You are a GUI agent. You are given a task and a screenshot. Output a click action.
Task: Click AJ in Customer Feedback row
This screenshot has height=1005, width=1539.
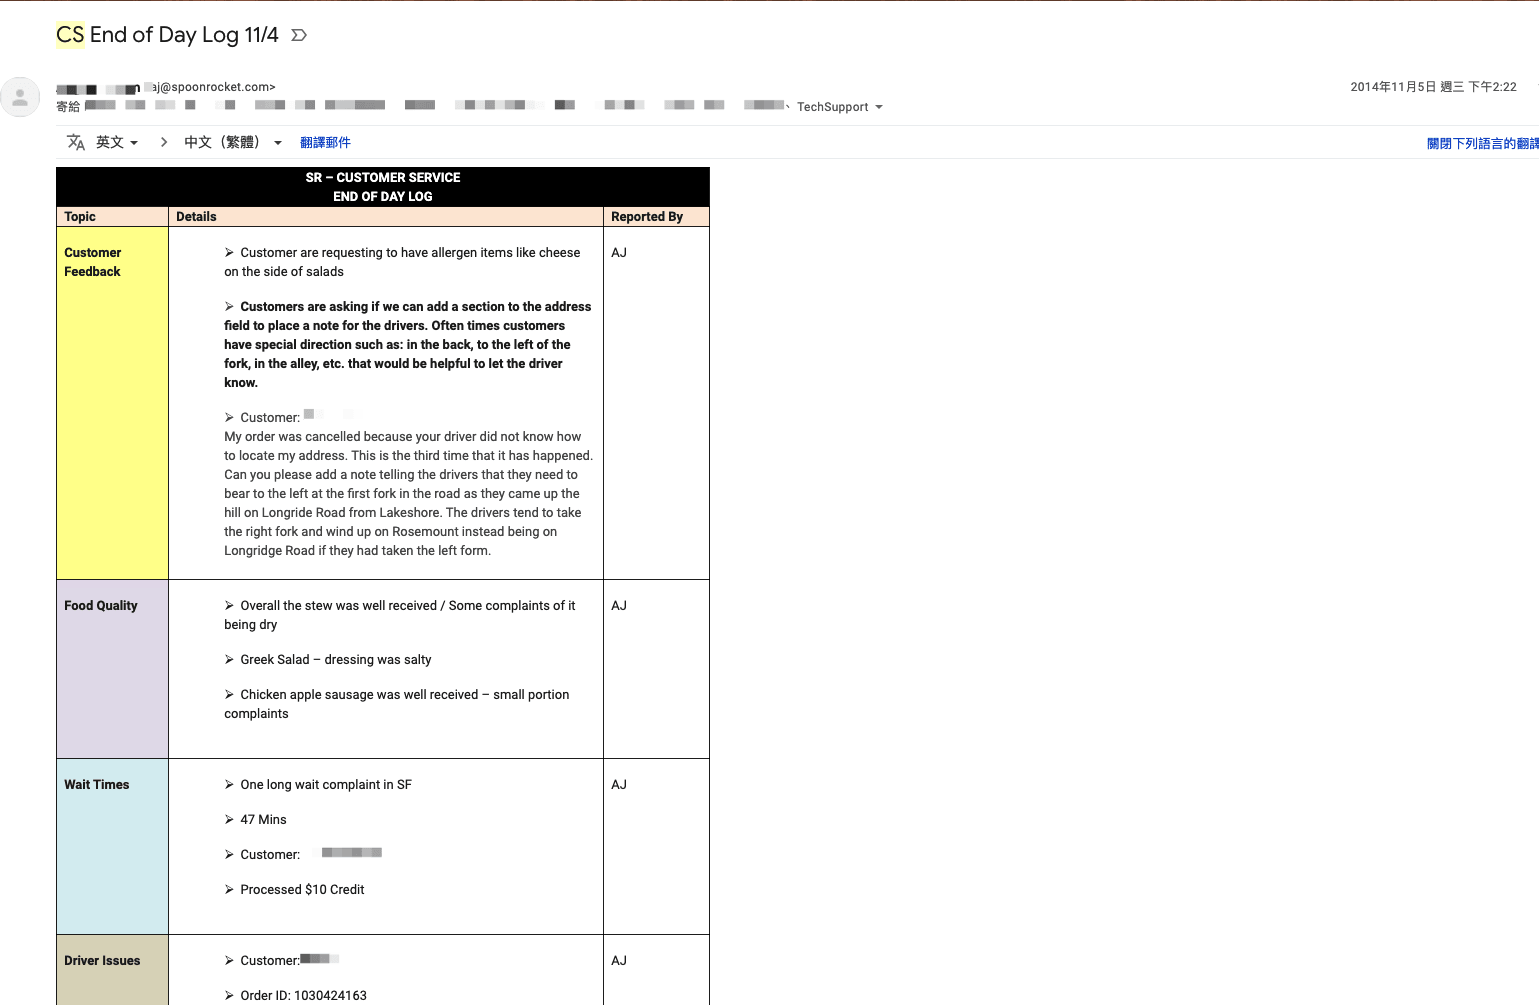(x=619, y=253)
